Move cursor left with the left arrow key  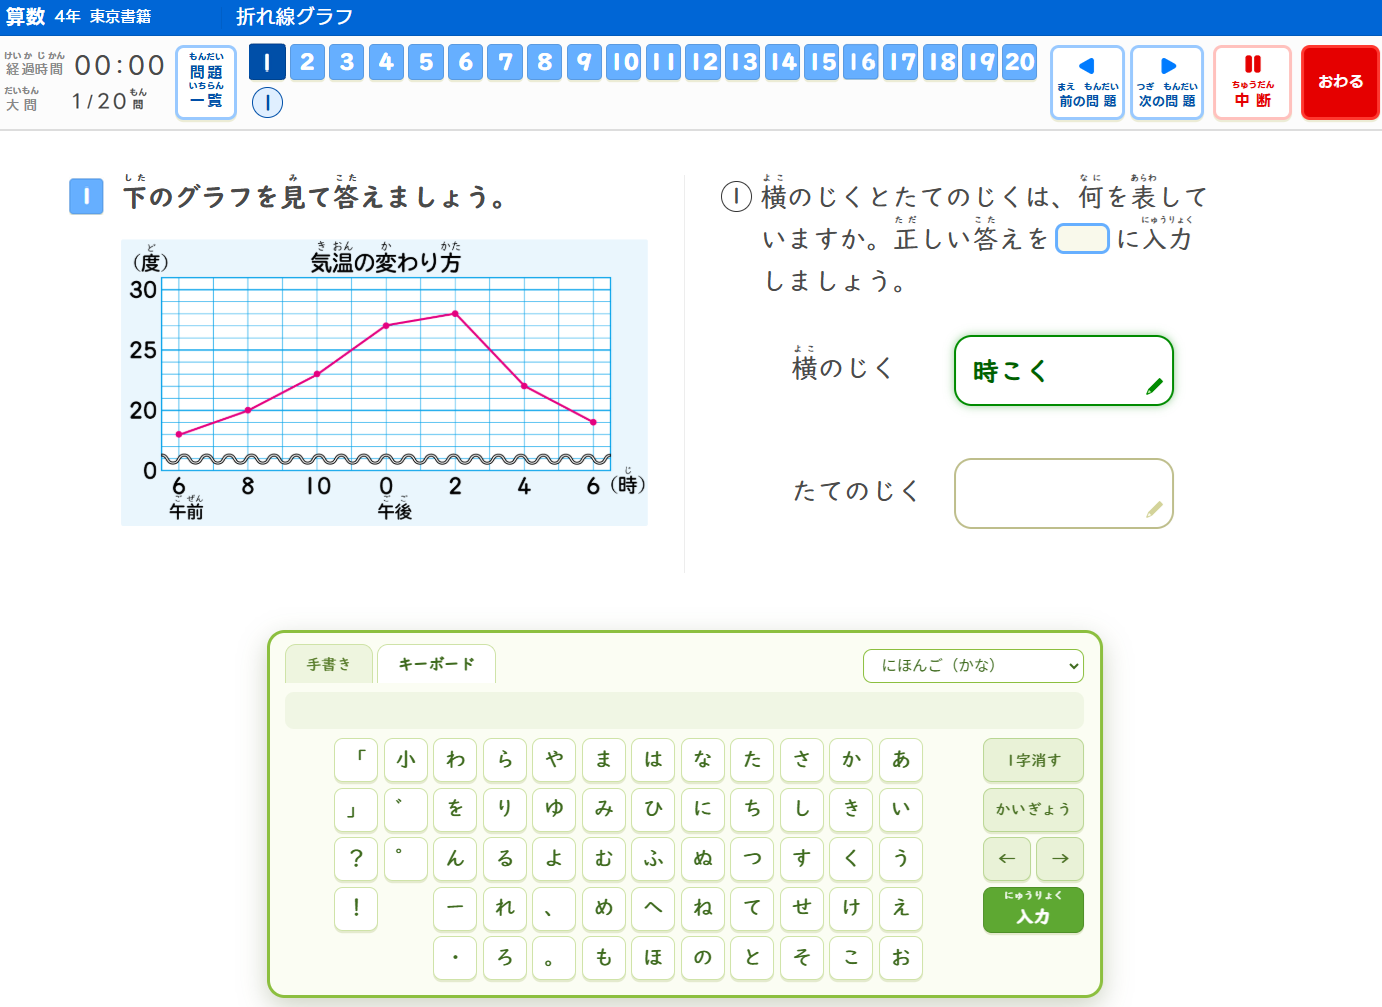point(1007,859)
